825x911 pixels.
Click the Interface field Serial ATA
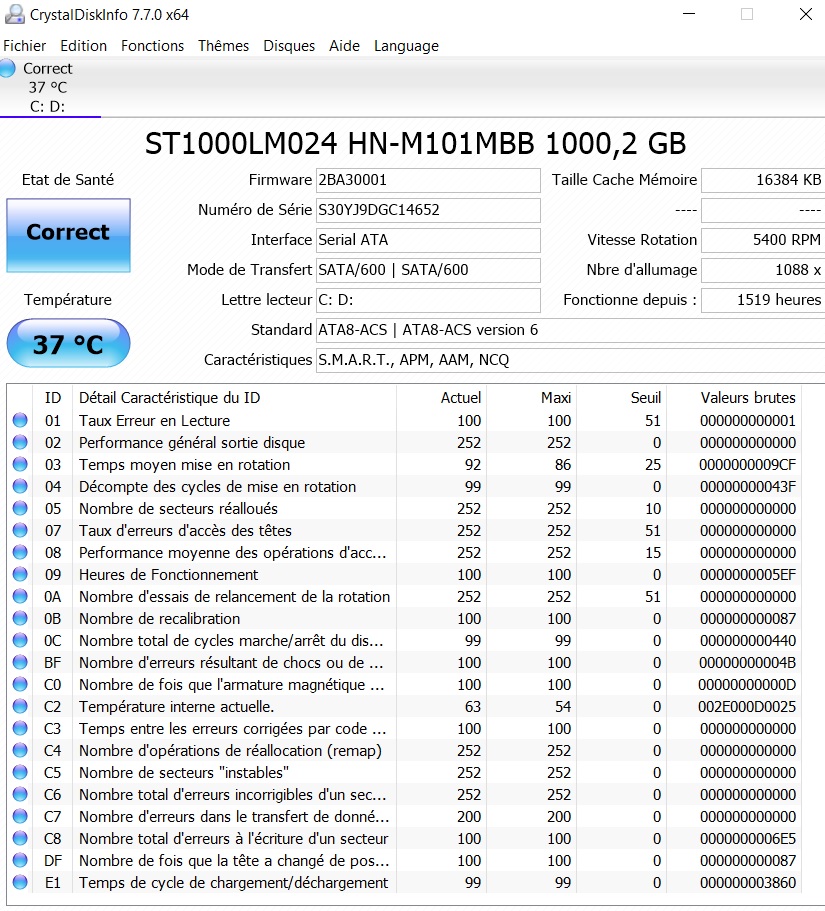tap(428, 240)
